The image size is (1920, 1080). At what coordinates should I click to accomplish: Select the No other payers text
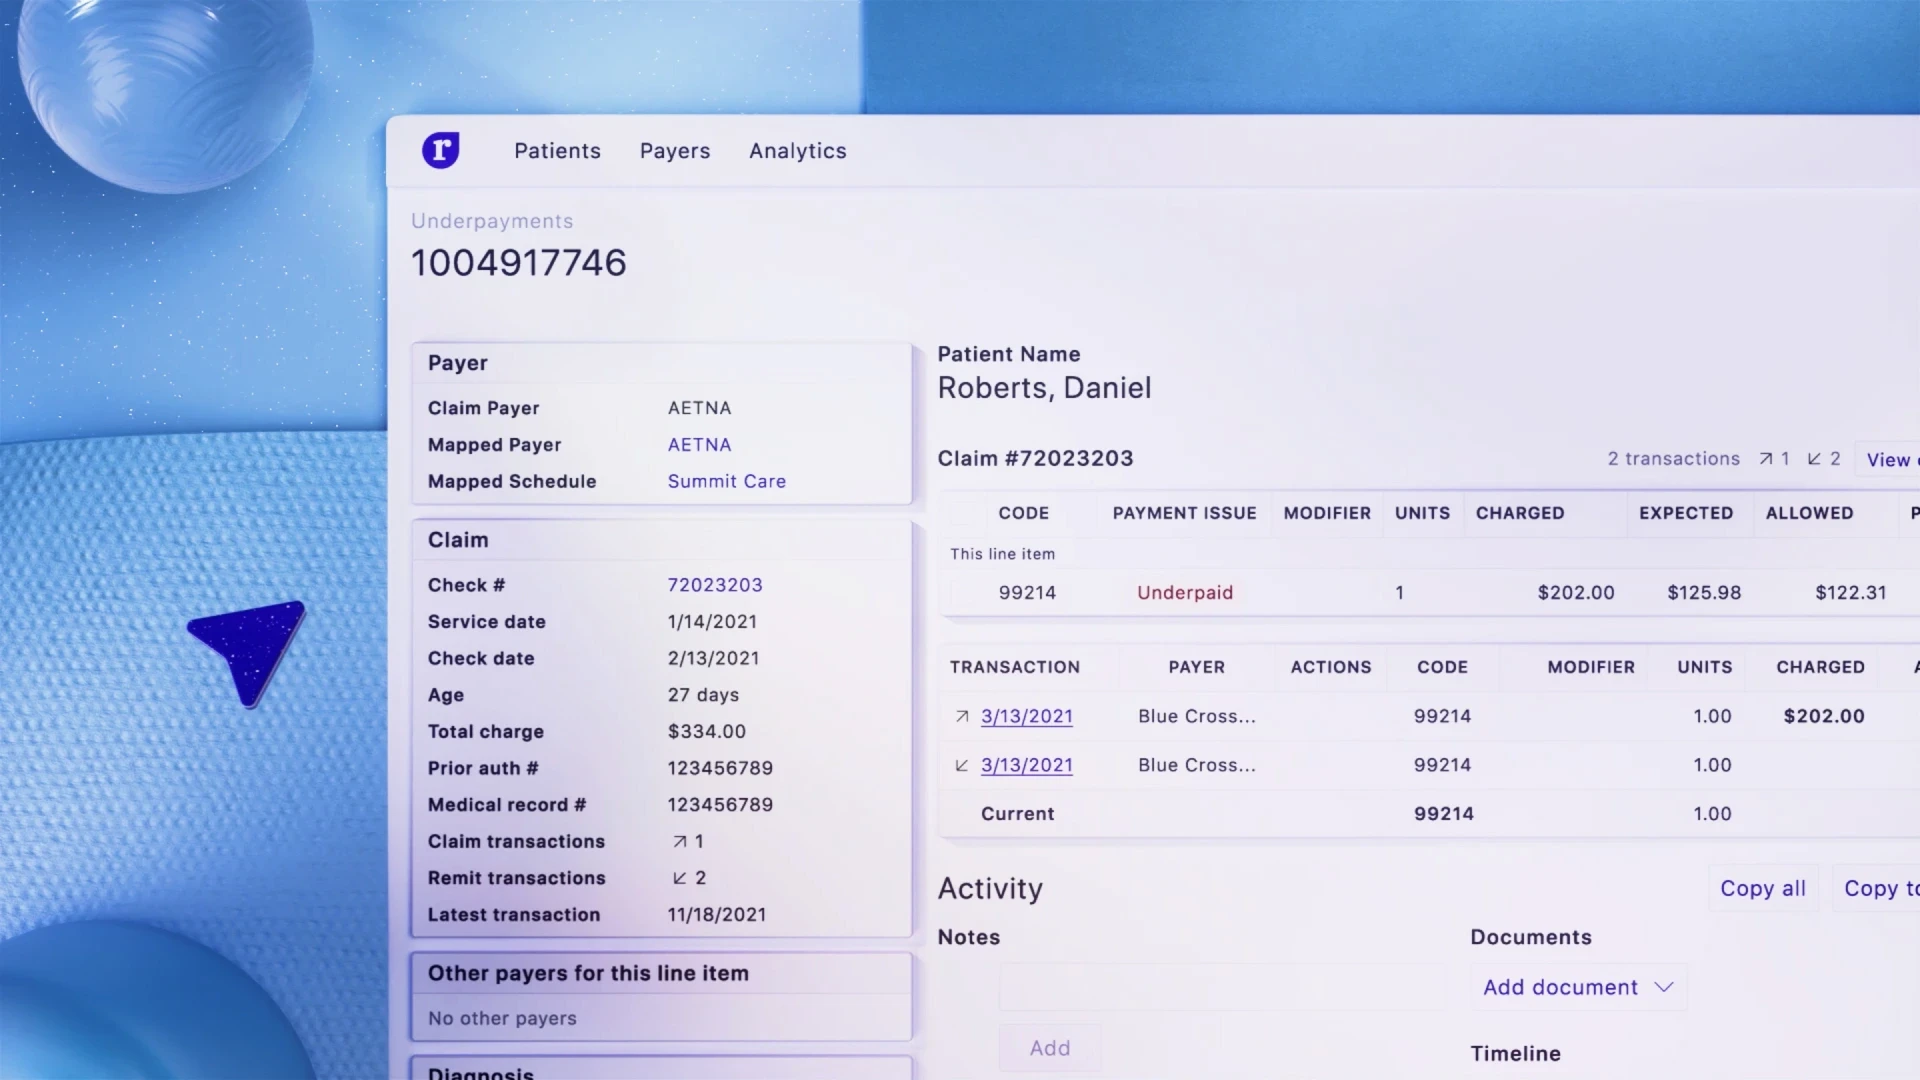coord(502,1018)
